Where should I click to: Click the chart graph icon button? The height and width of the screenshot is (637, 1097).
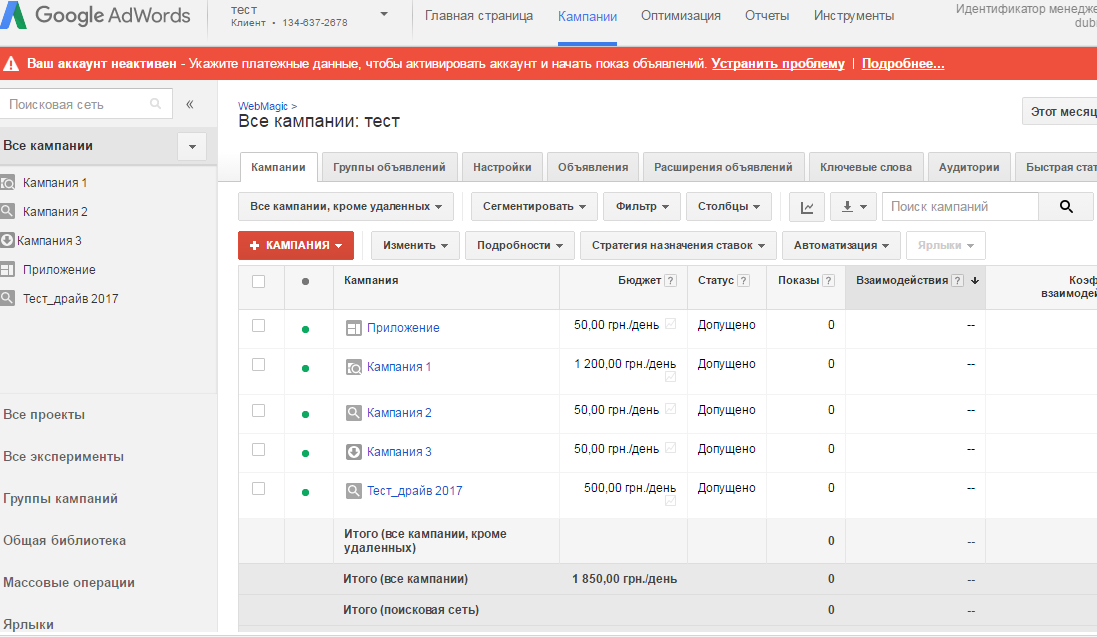point(807,207)
